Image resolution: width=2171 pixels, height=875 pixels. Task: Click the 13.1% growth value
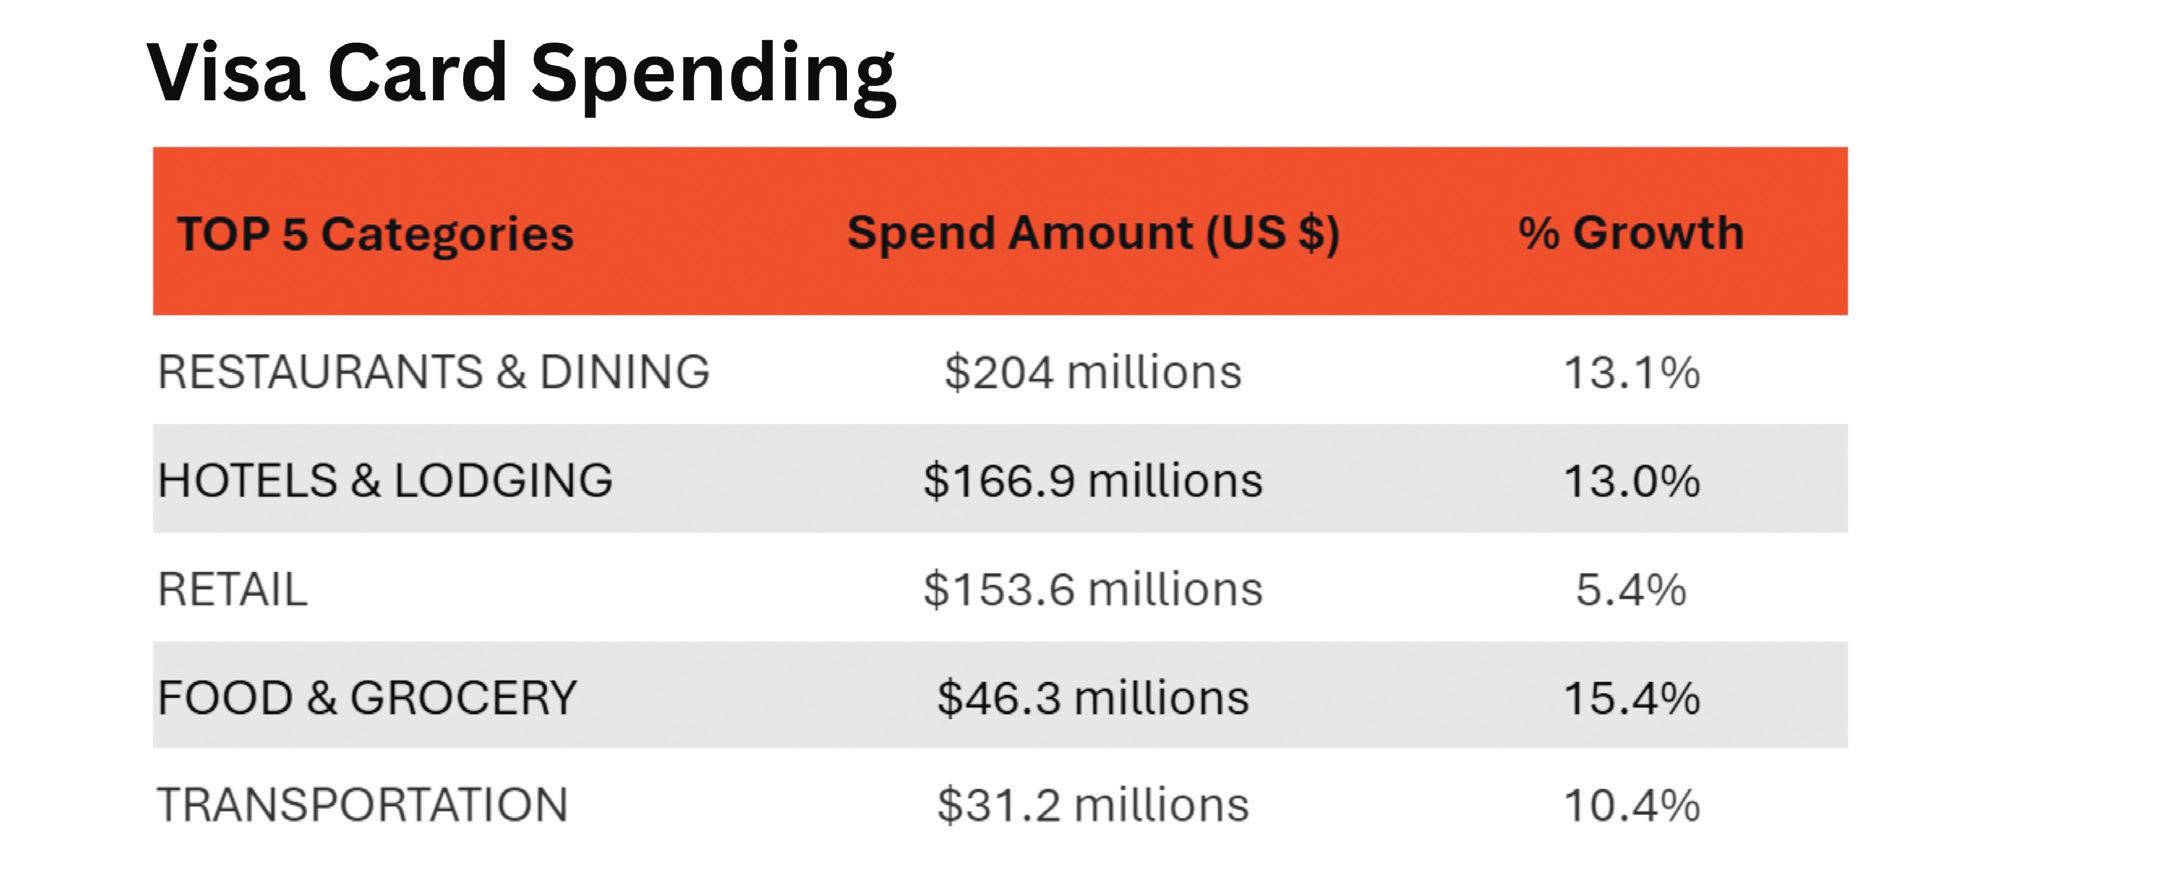tap(1631, 373)
